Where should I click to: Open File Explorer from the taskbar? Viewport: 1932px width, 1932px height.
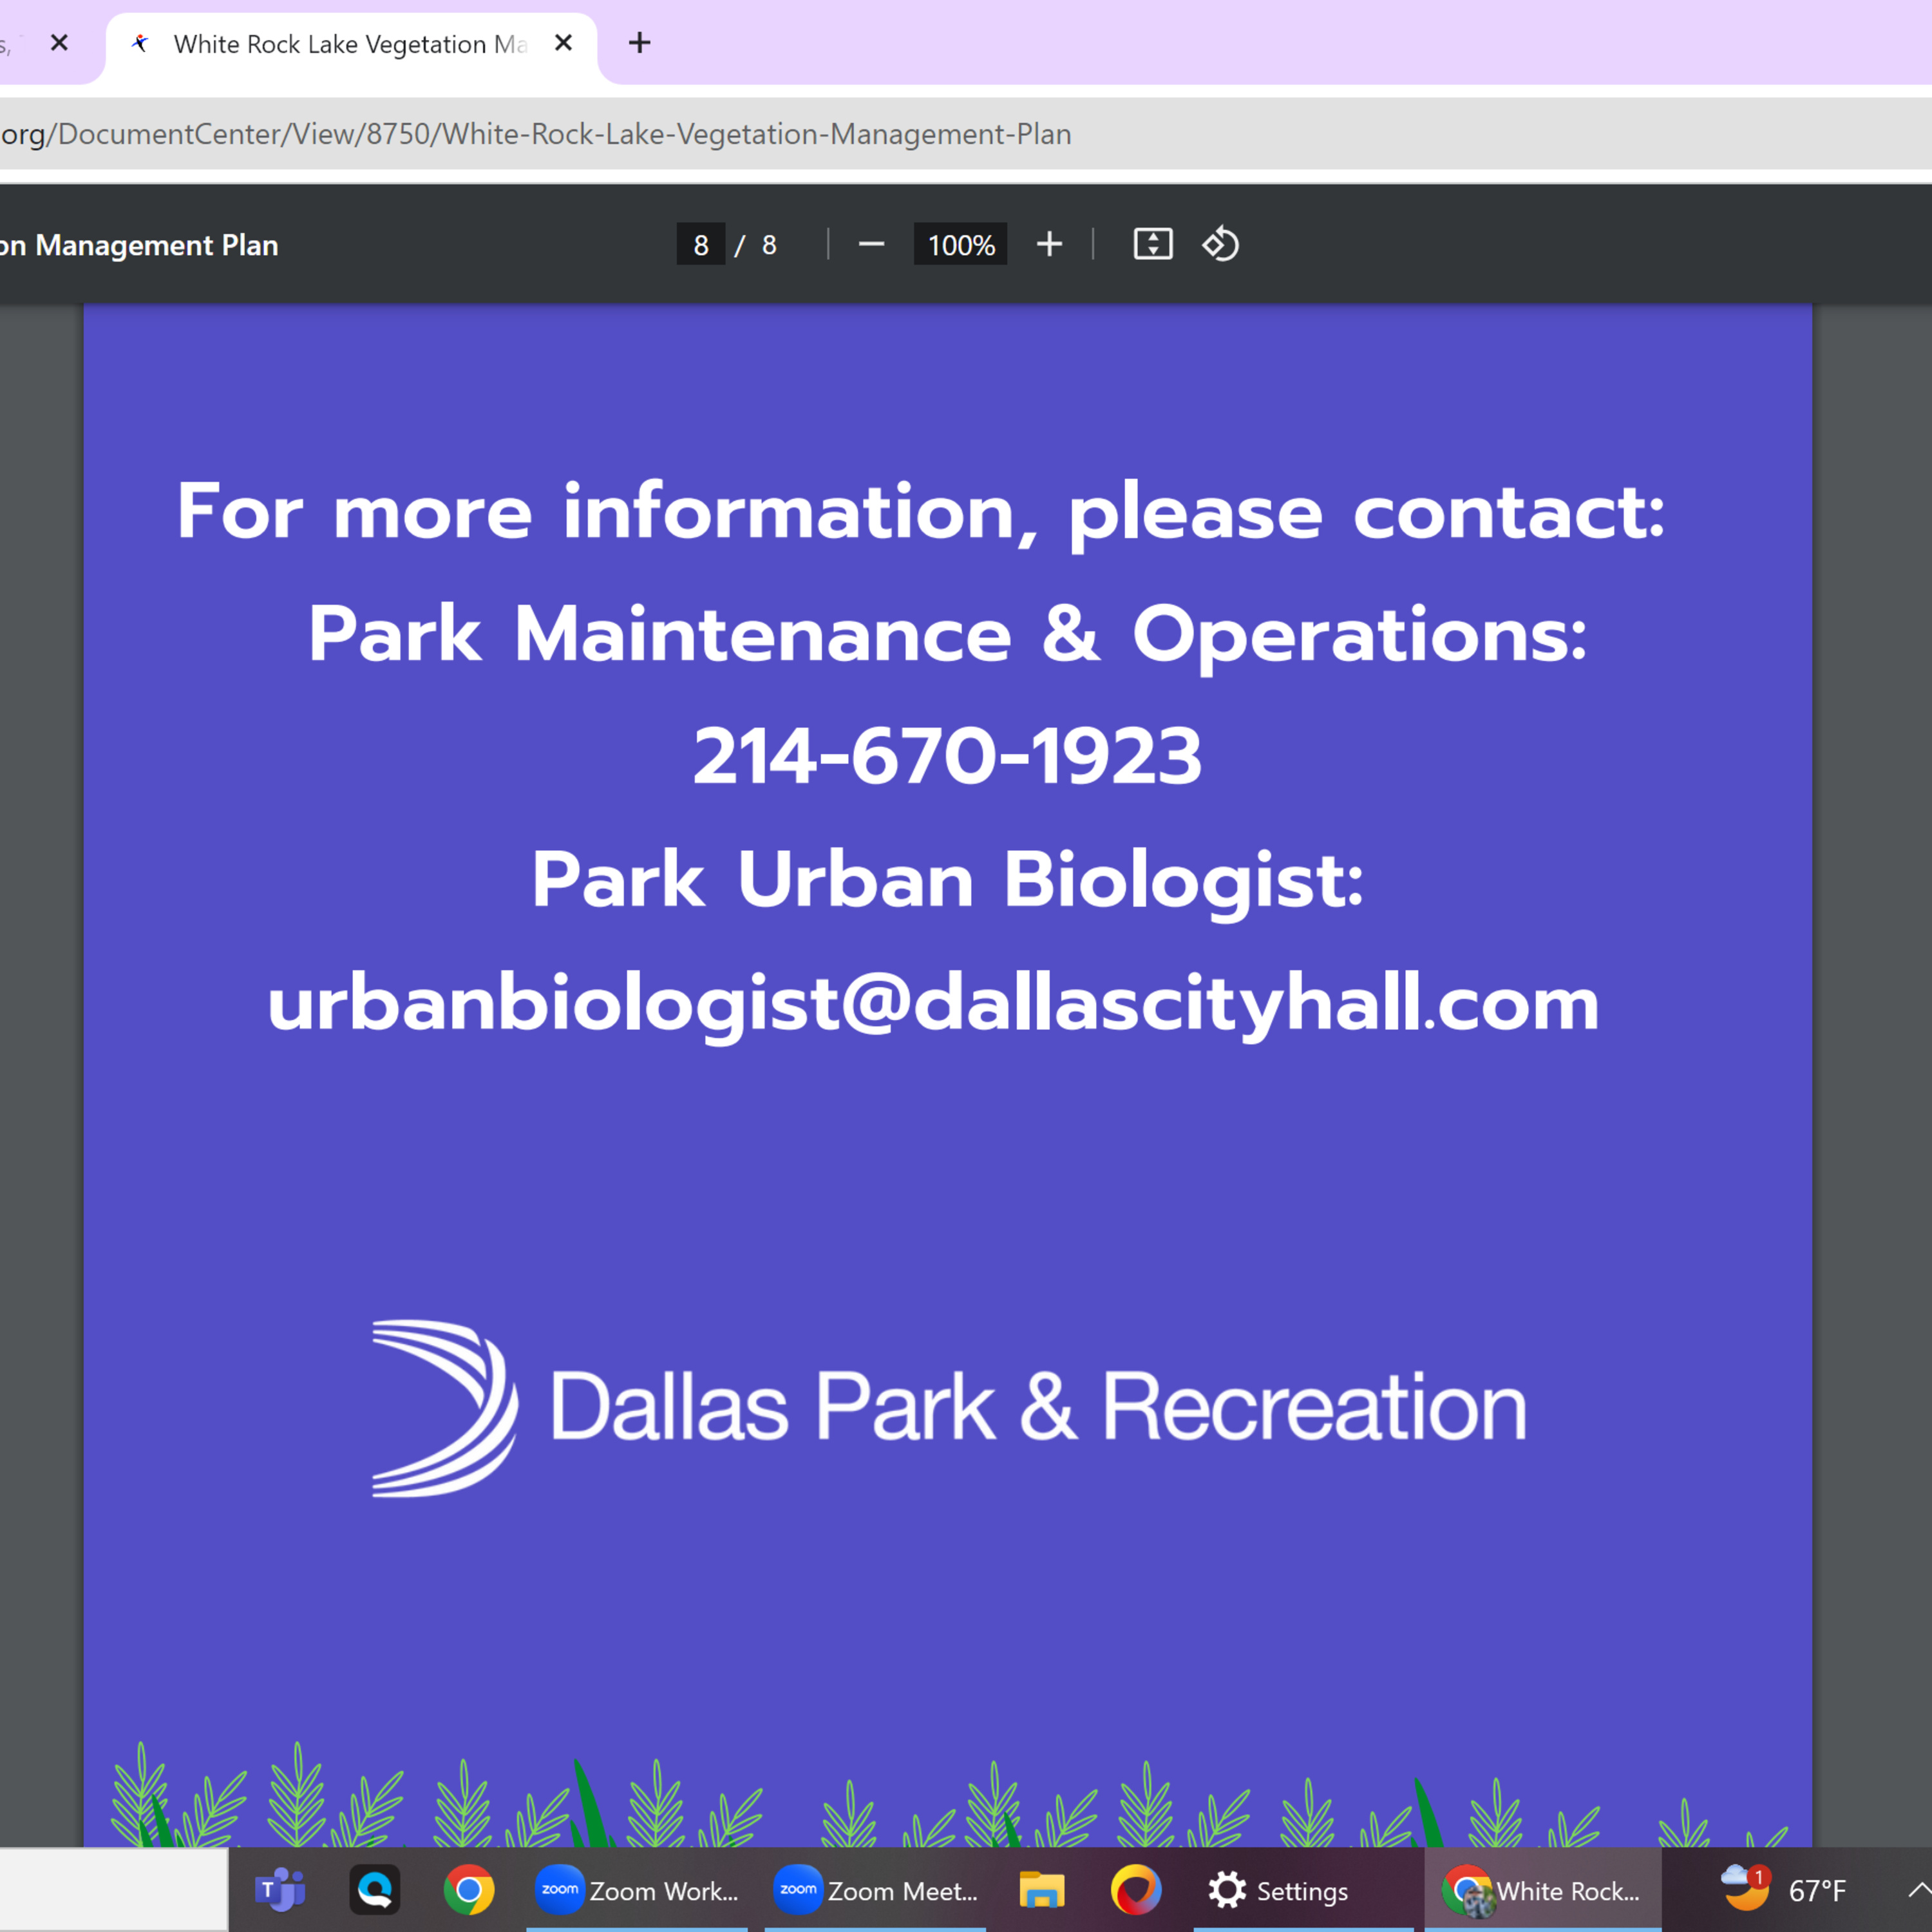[x=1041, y=1890]
